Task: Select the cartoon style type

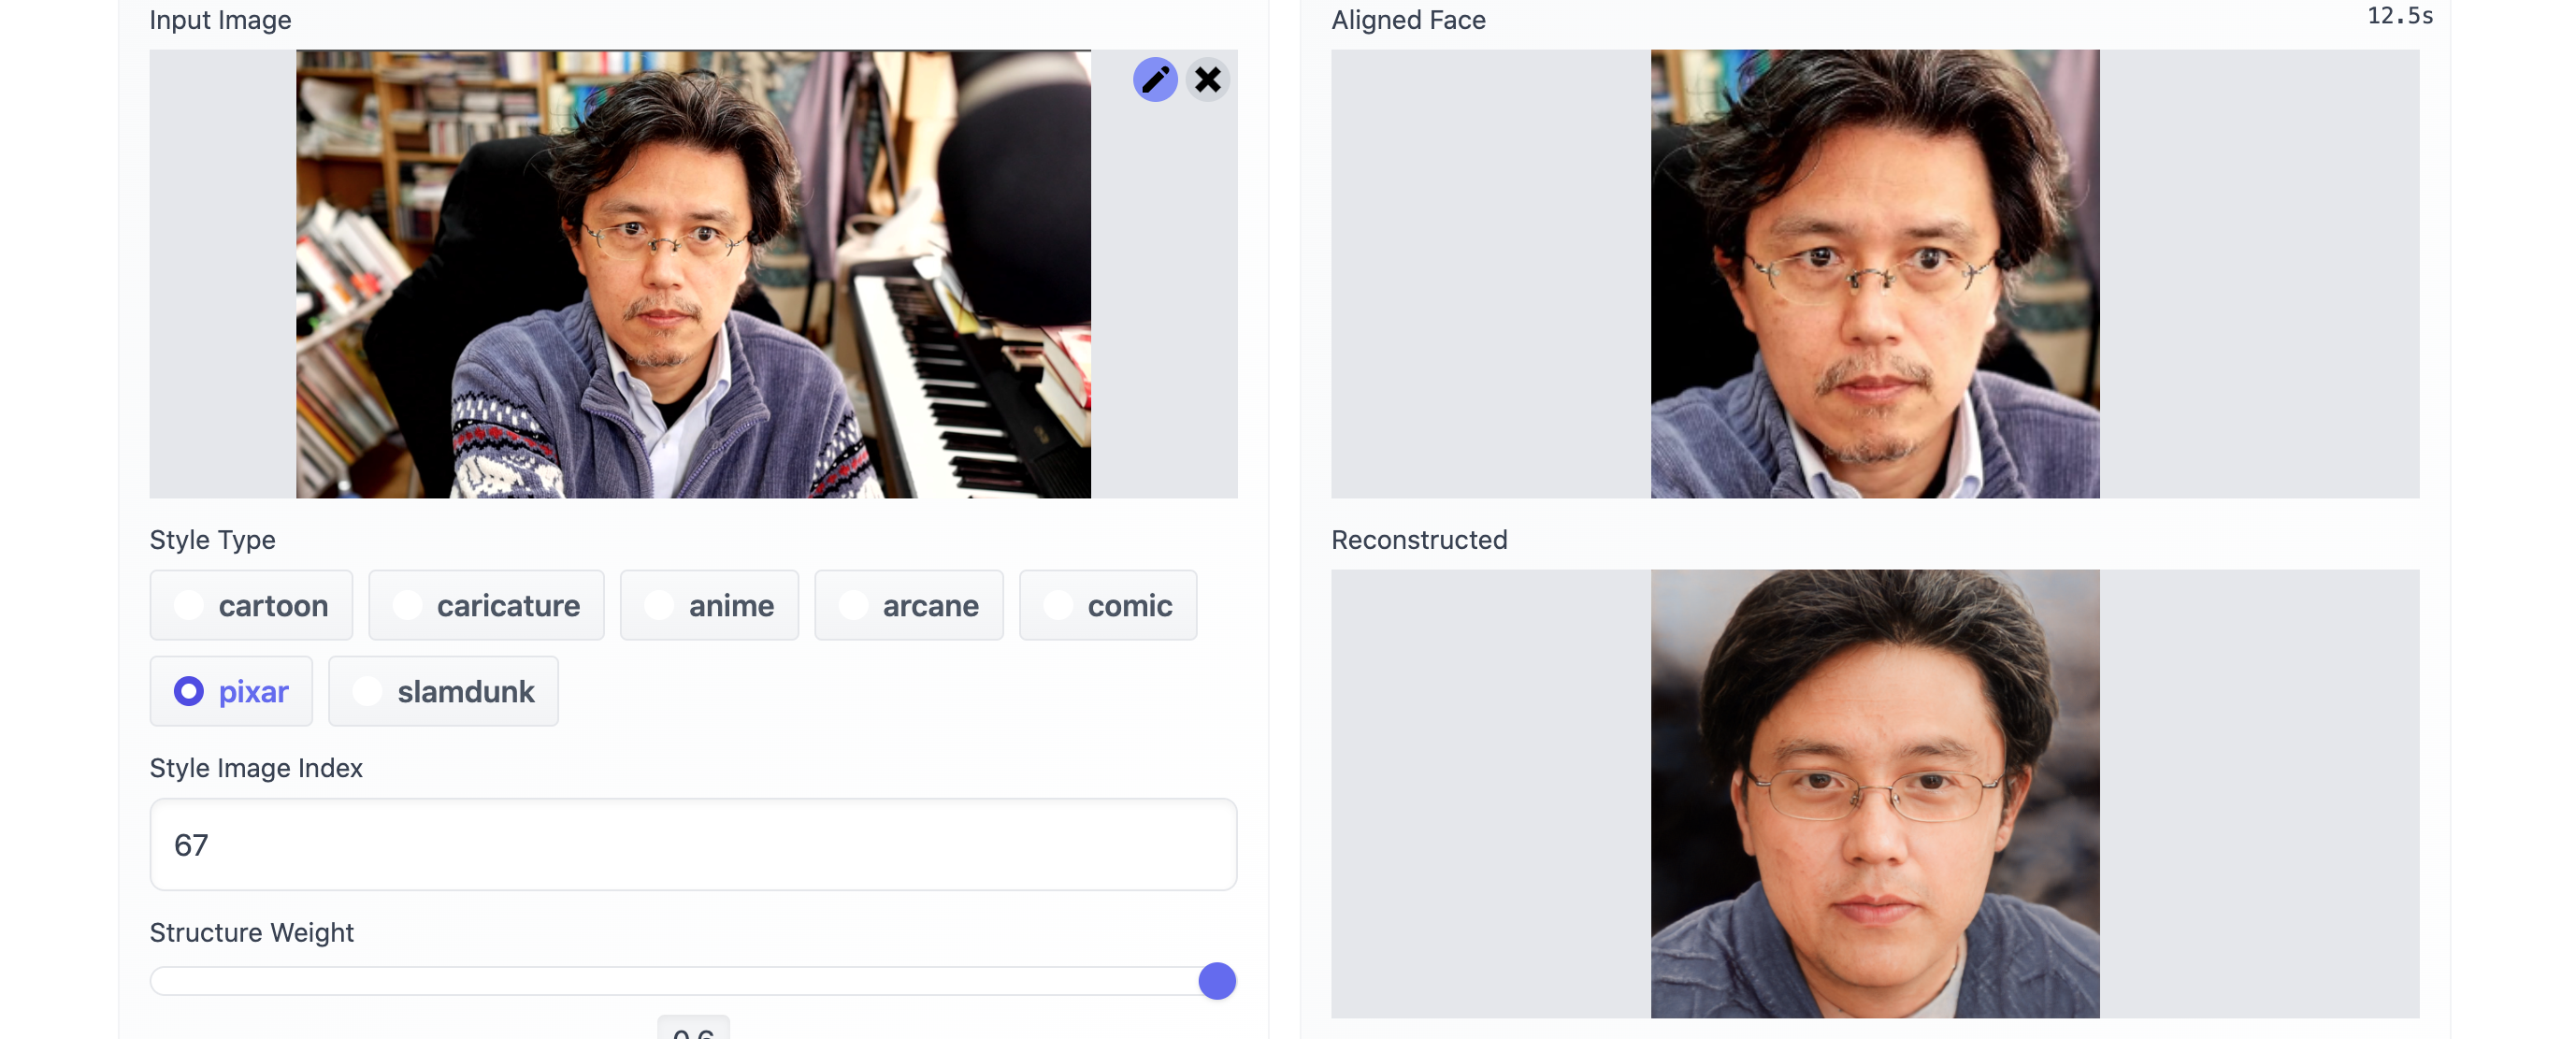Action: pos(251,605)
